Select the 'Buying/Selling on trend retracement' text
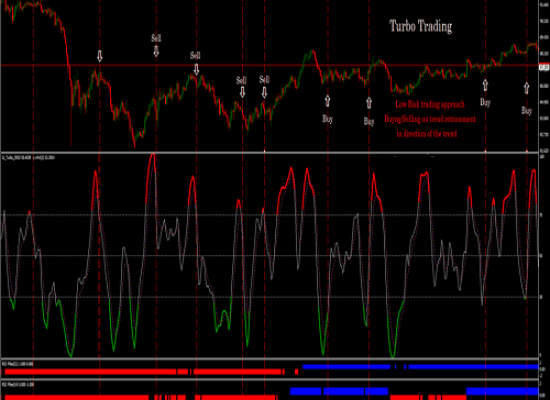 pyautogui.click(x=430, y=119)
